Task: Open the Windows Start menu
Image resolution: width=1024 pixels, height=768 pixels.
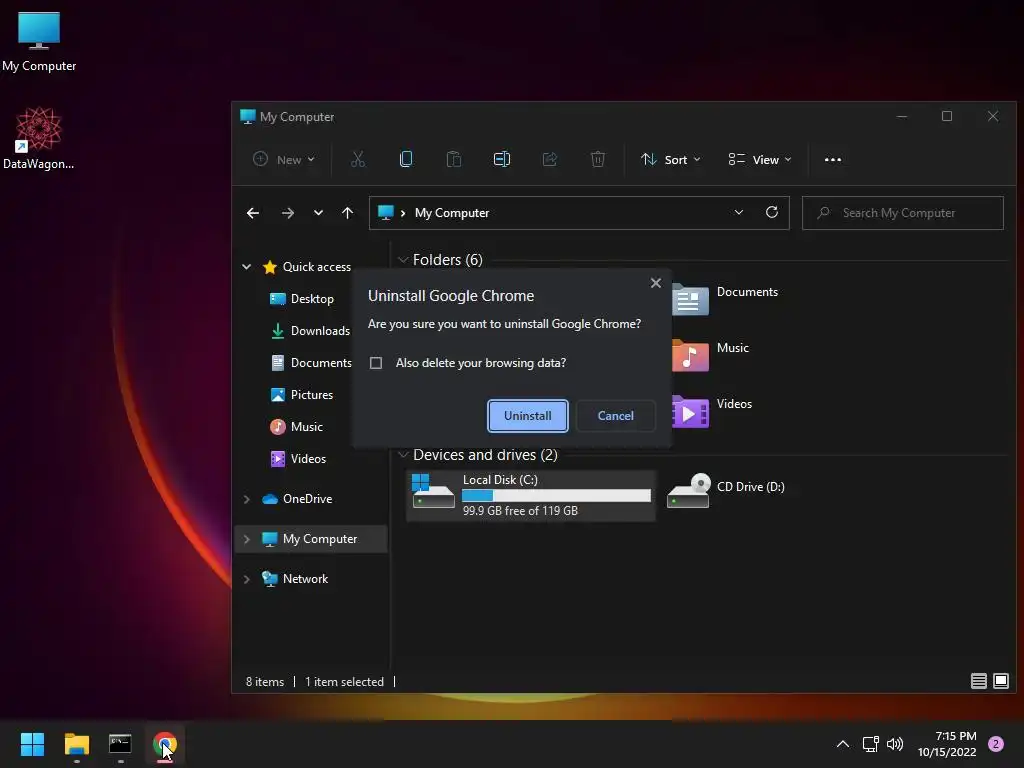Action: 32,744
